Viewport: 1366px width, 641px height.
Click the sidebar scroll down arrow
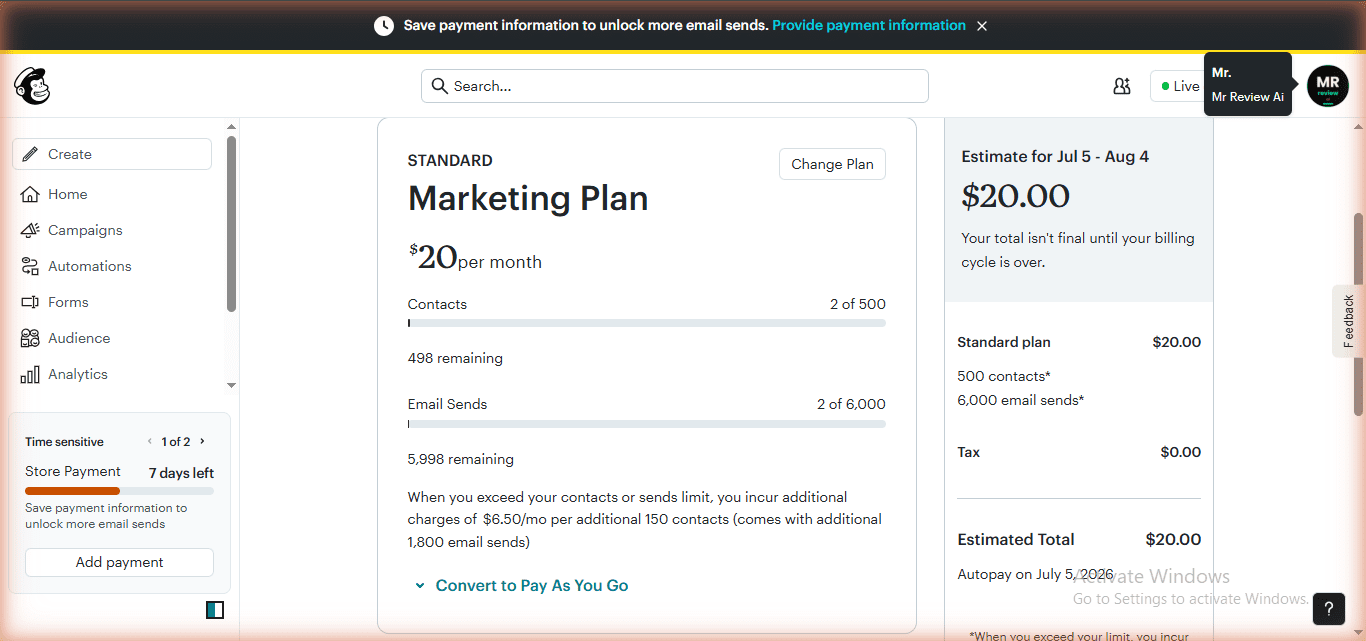pyautogui.click(x=232, y=385)
